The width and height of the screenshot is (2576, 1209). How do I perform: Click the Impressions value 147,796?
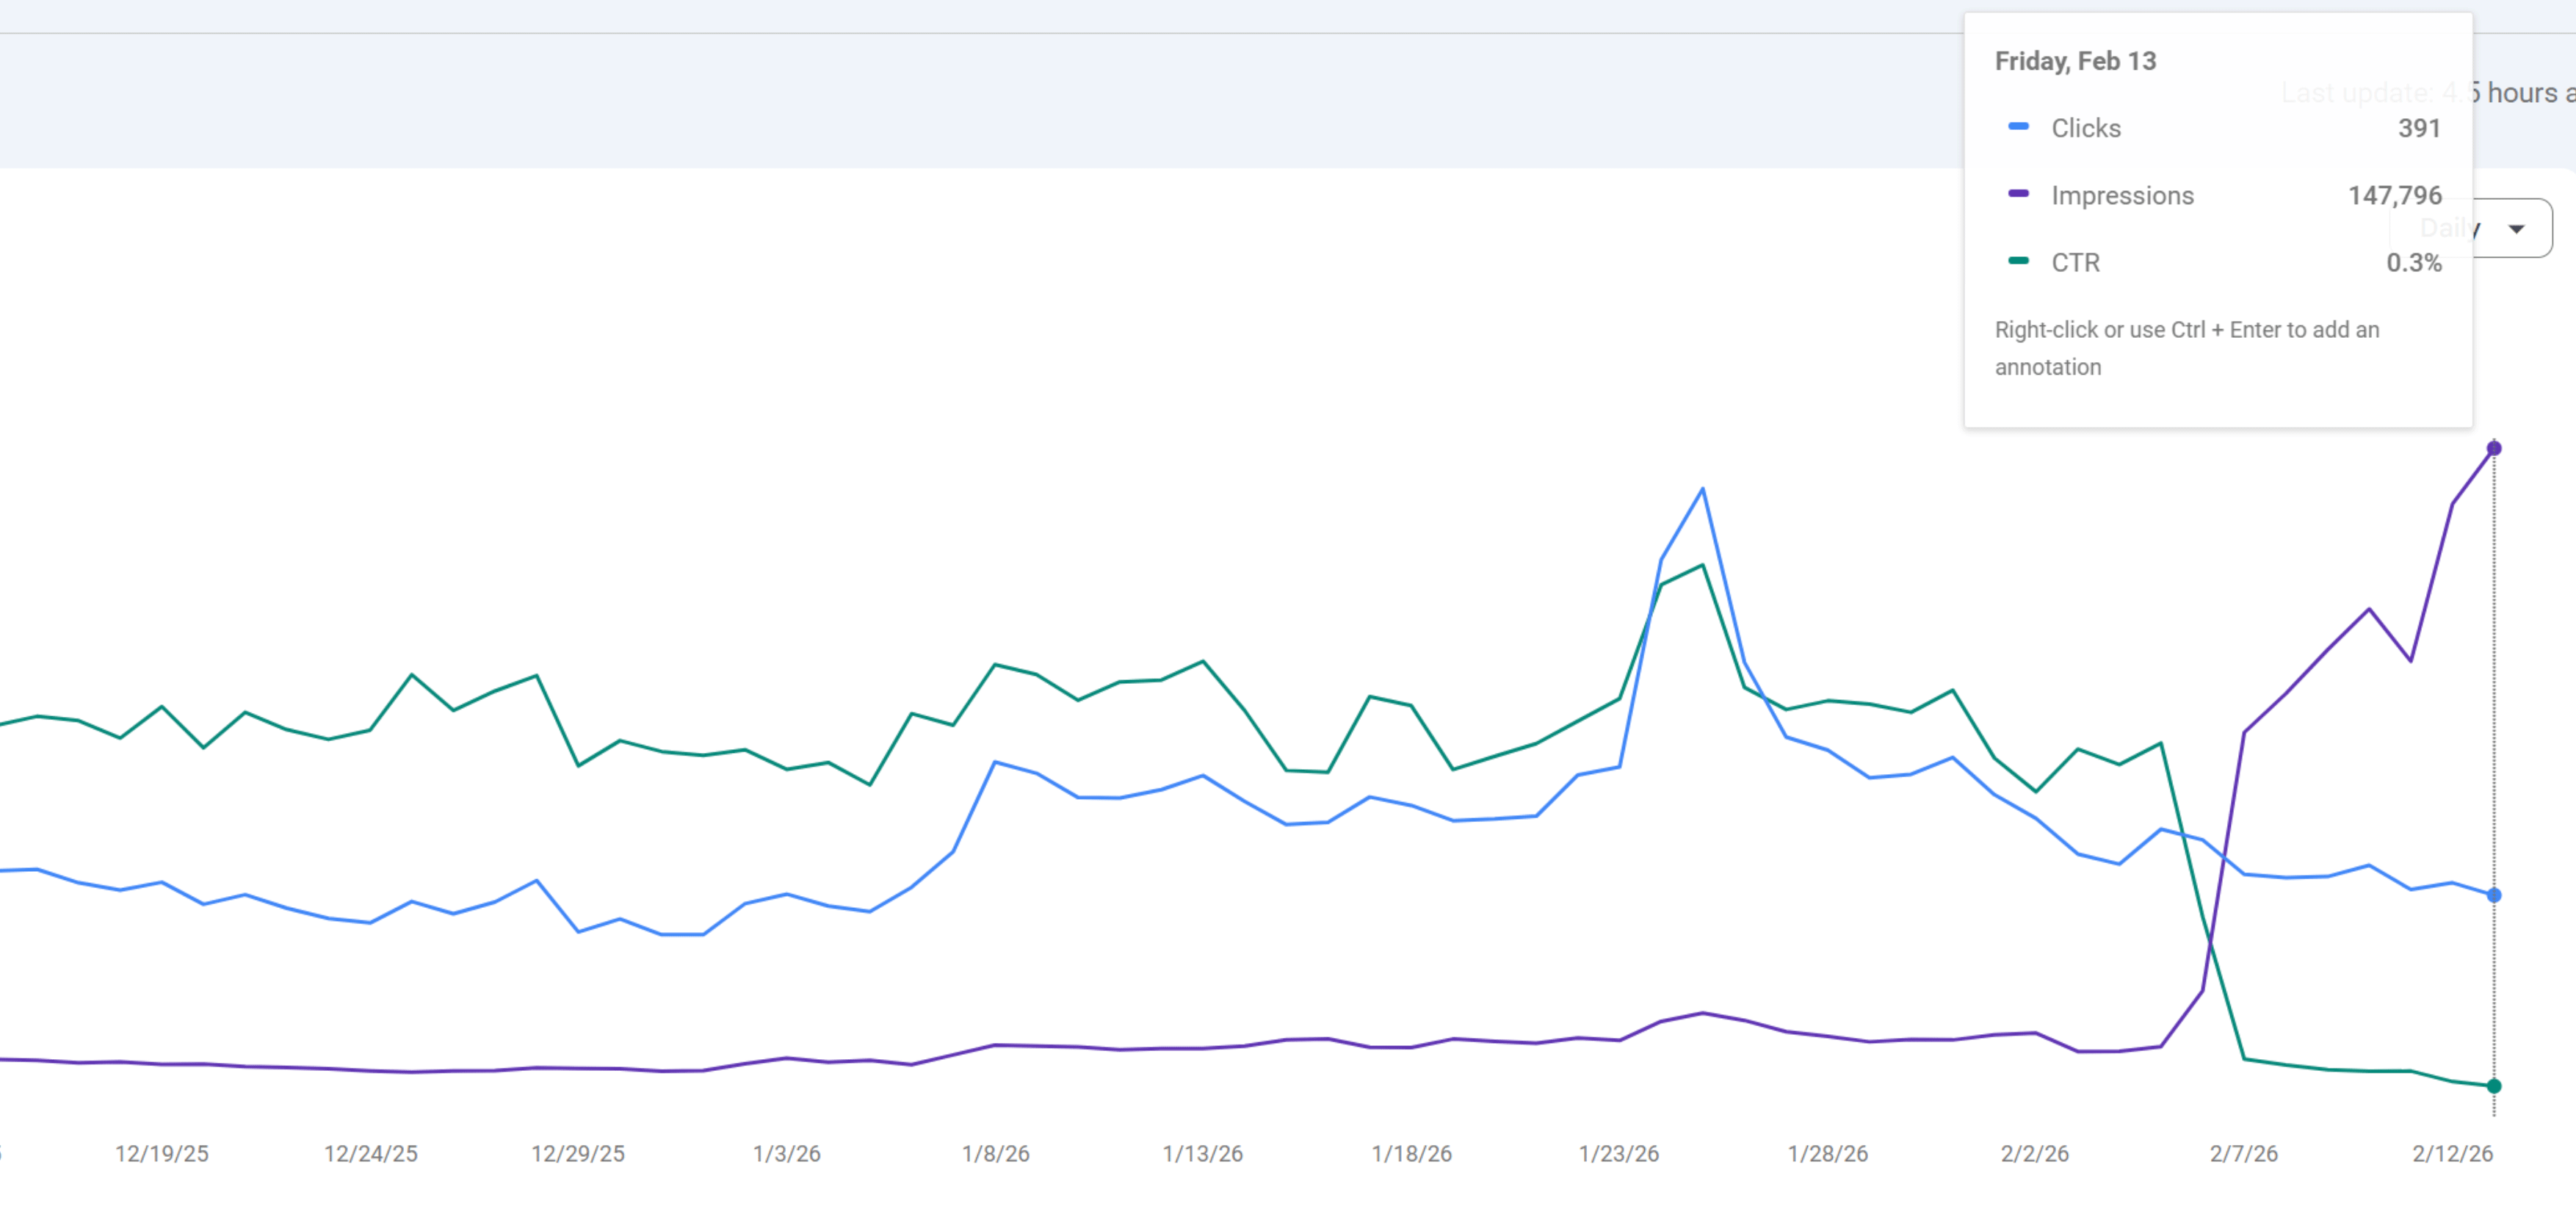[x=2394, y=195]
